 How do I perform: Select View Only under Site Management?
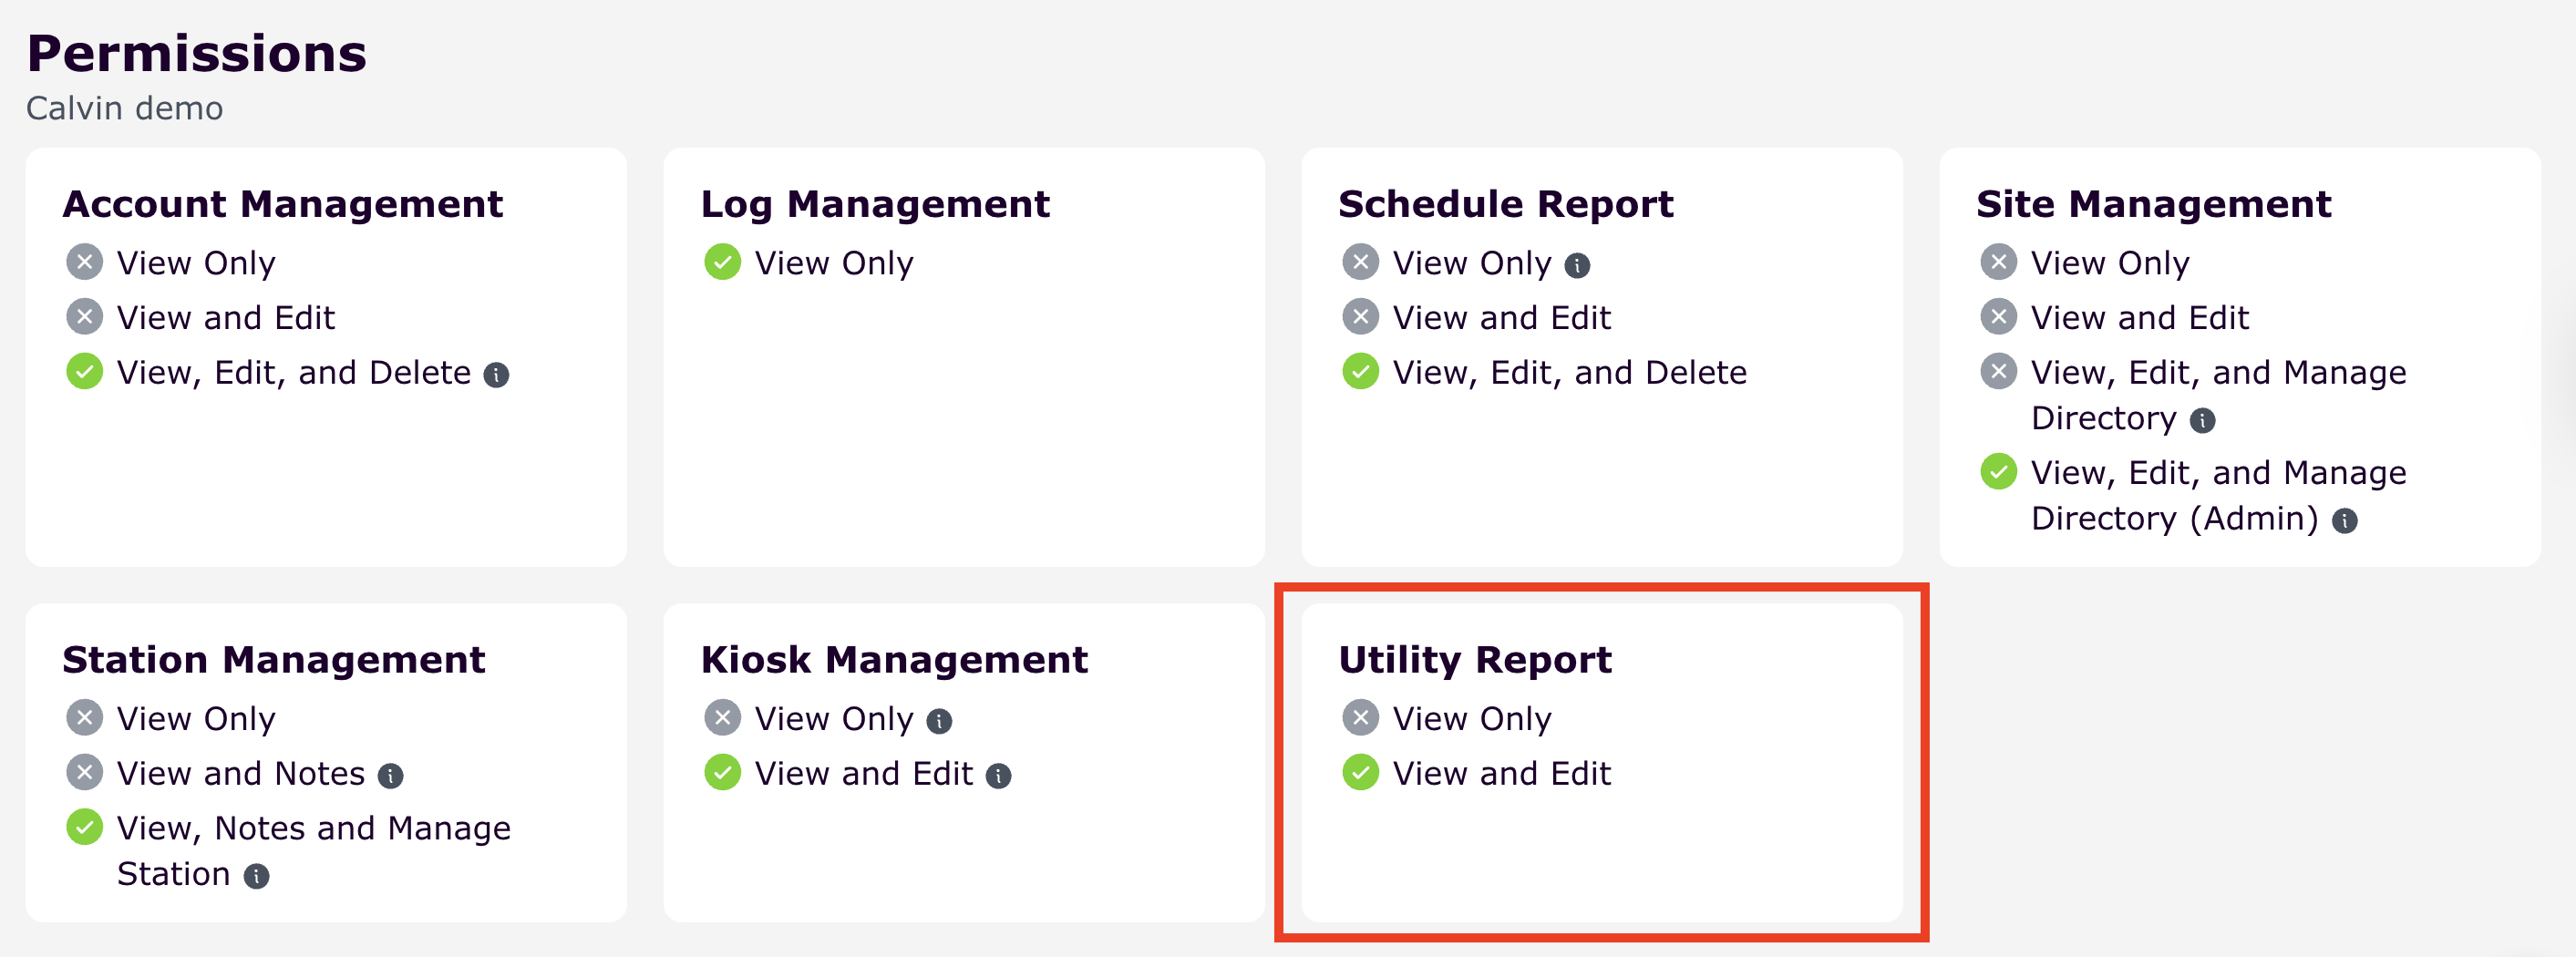click(x=1998, y=263)
